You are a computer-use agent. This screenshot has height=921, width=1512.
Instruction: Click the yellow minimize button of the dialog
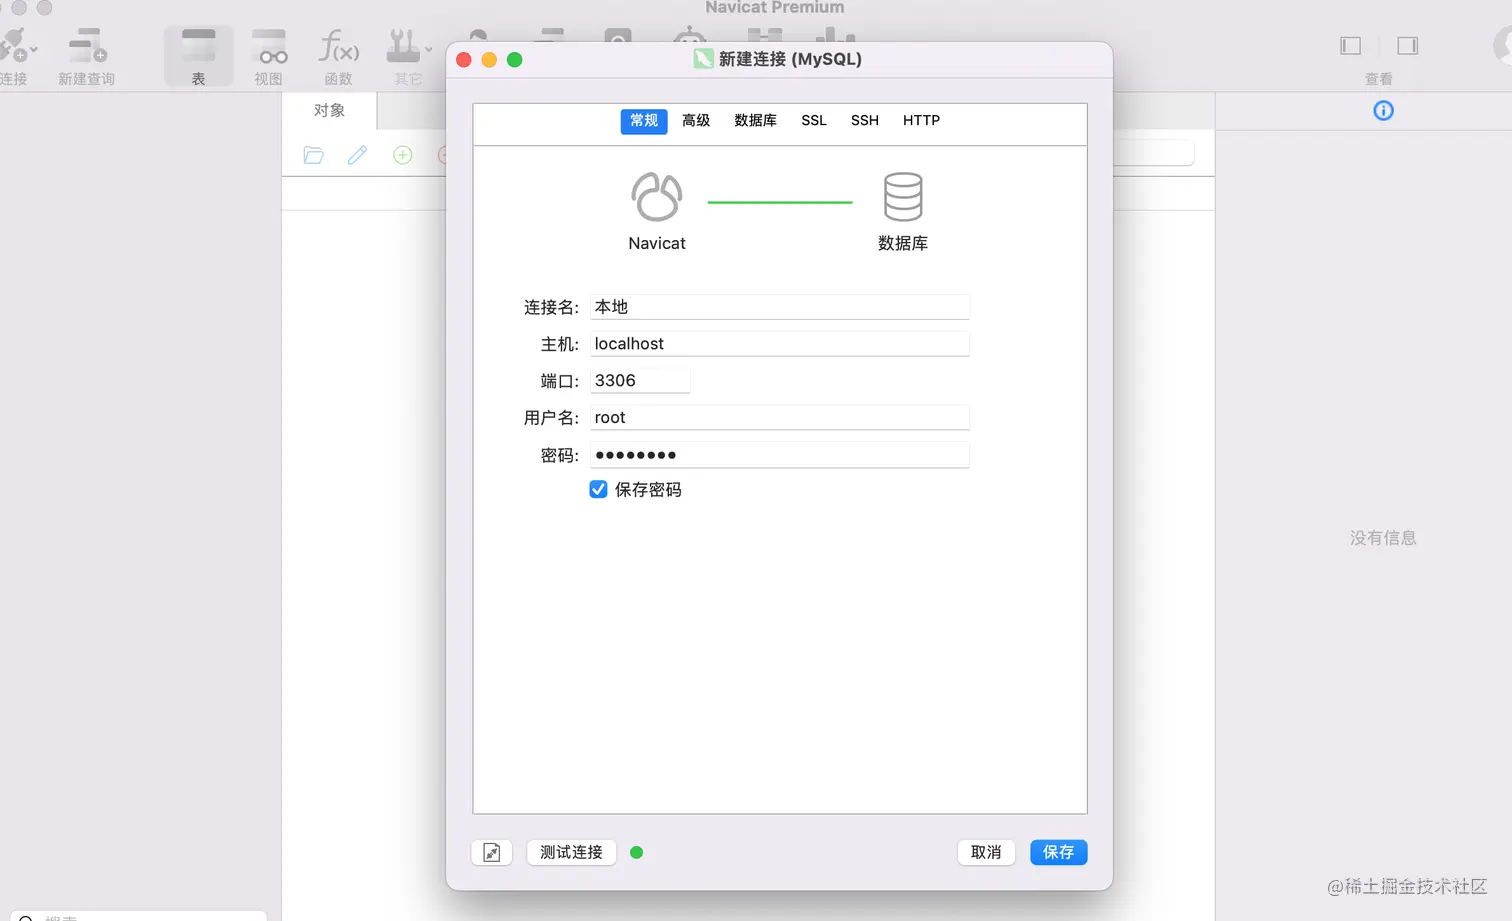click(489, 60)
